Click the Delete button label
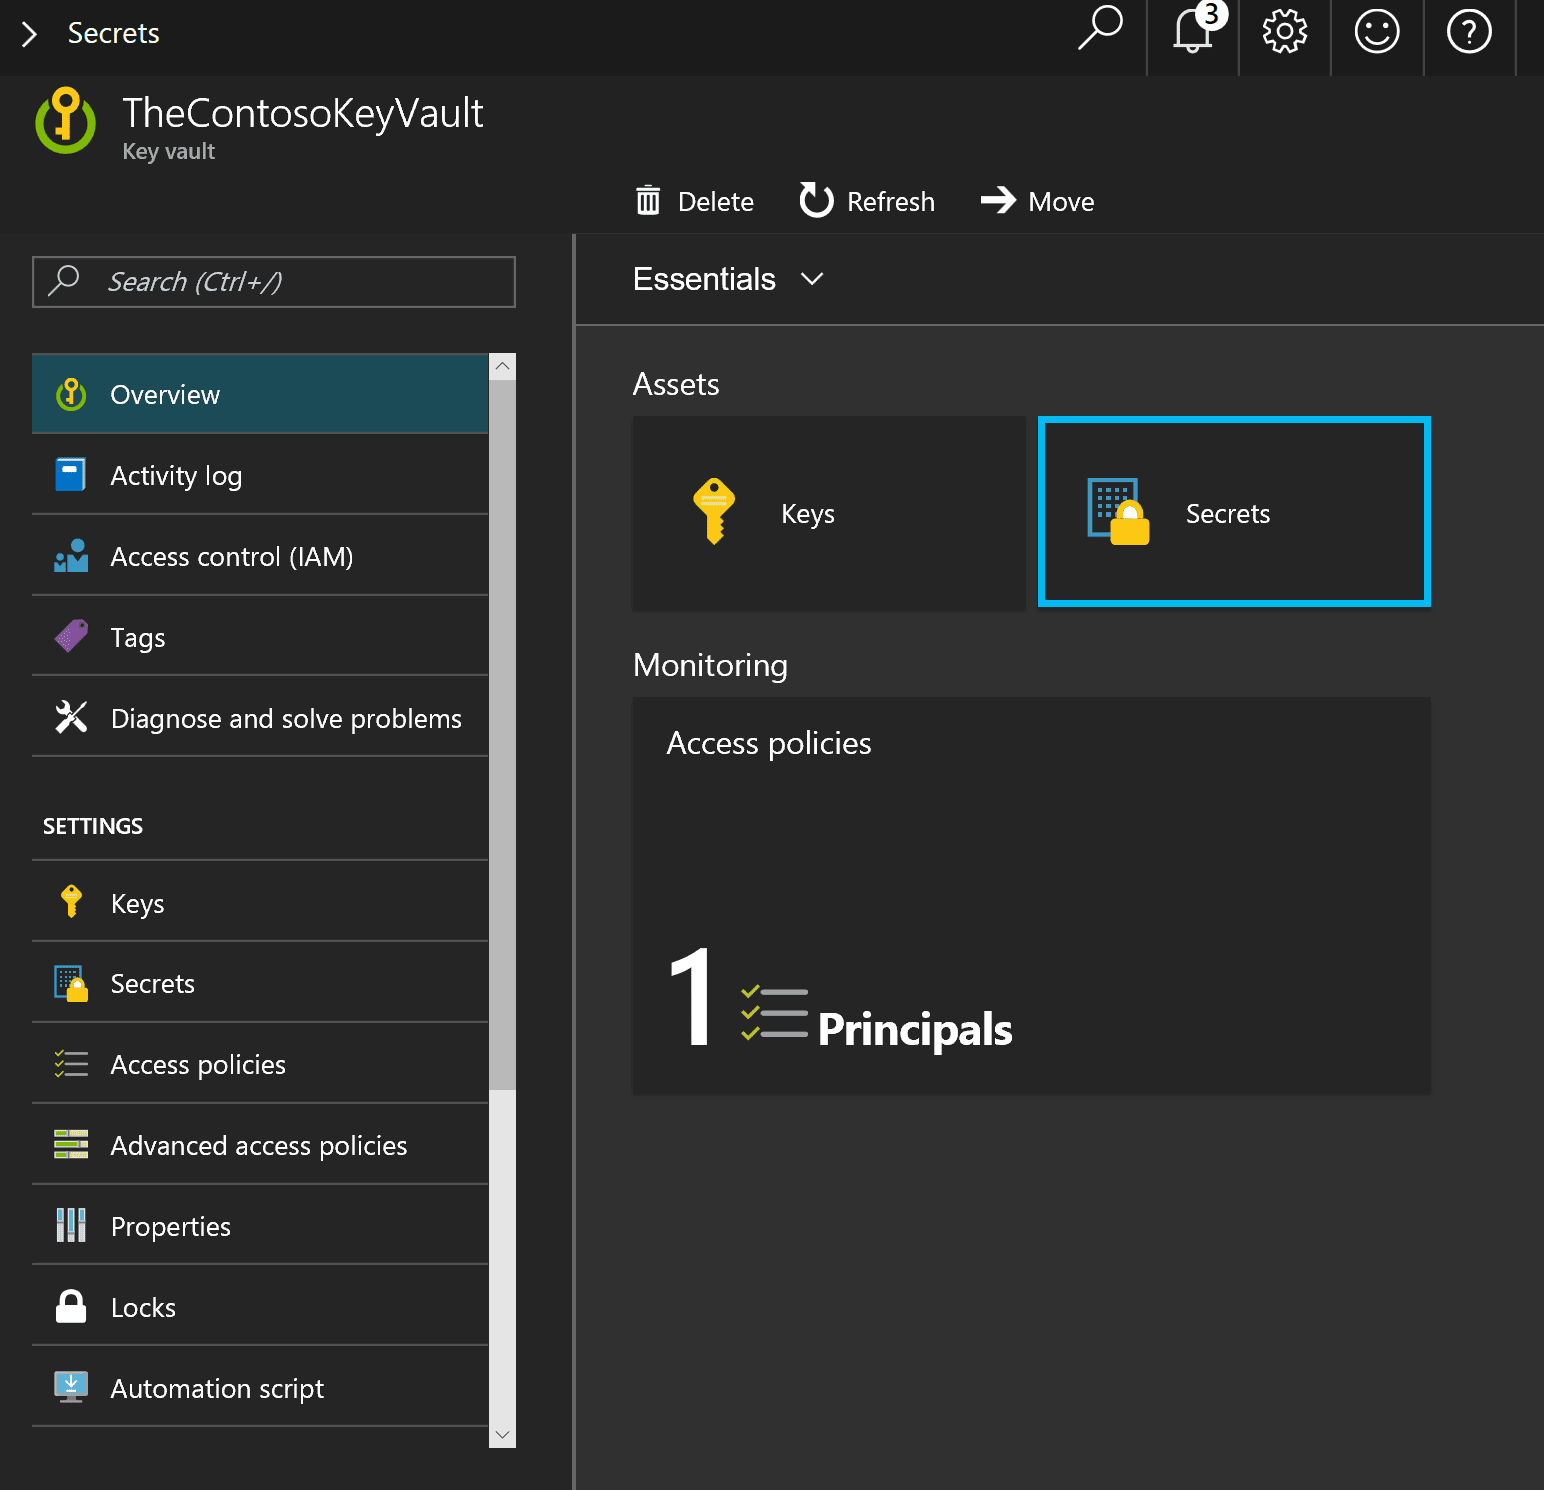The width and height of the screenshot is (1544, 1490). pyautogui.click(x=716, y=201)
